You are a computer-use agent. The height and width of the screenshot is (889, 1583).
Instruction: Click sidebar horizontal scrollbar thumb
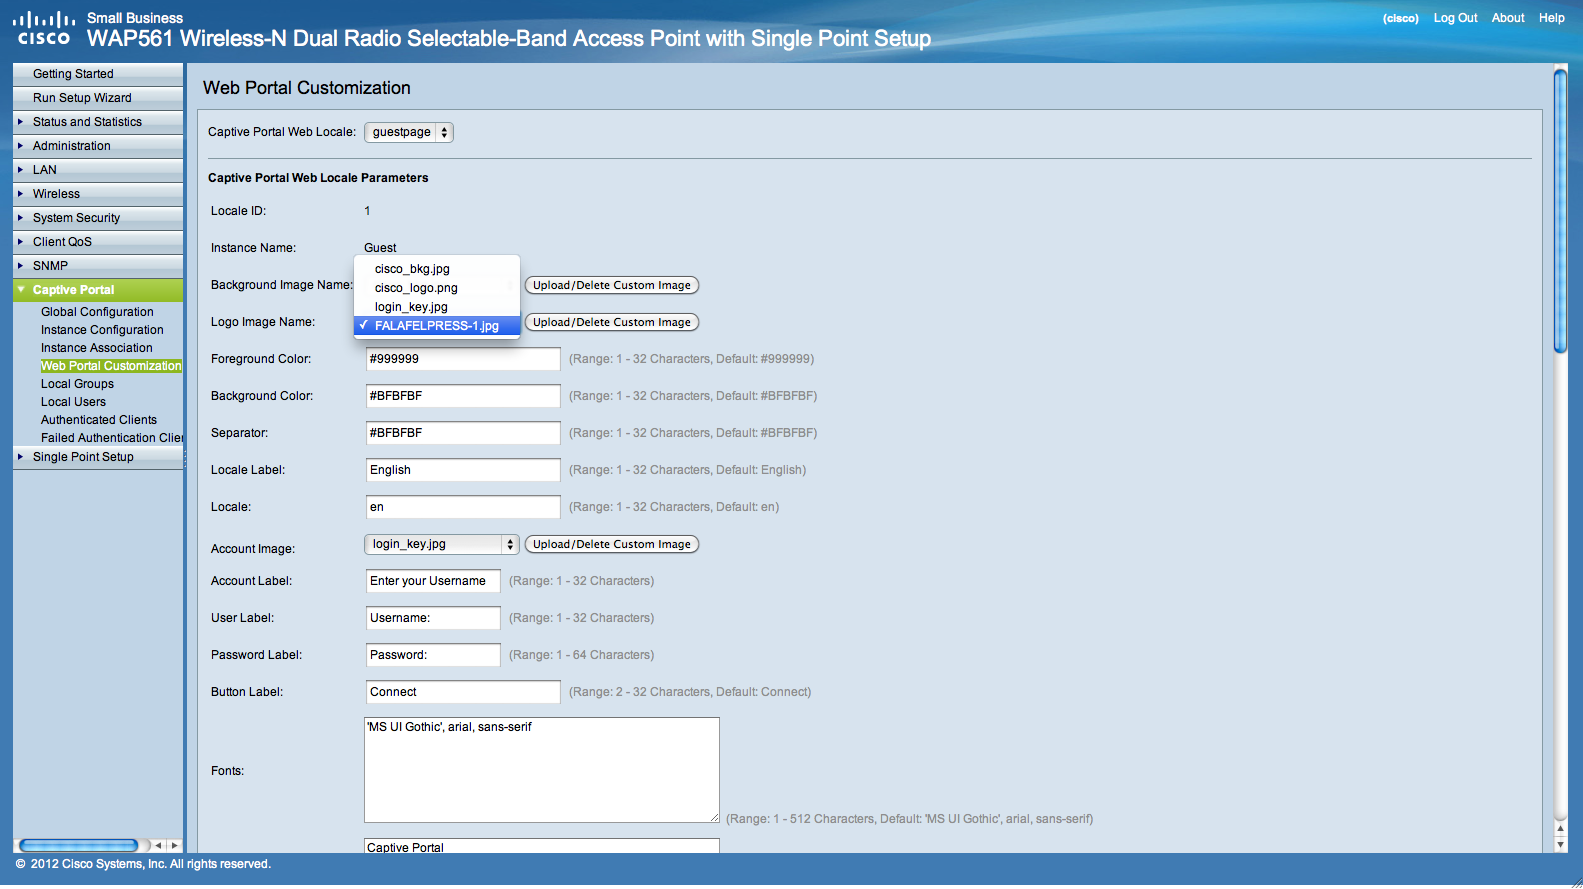coord(78,845)
